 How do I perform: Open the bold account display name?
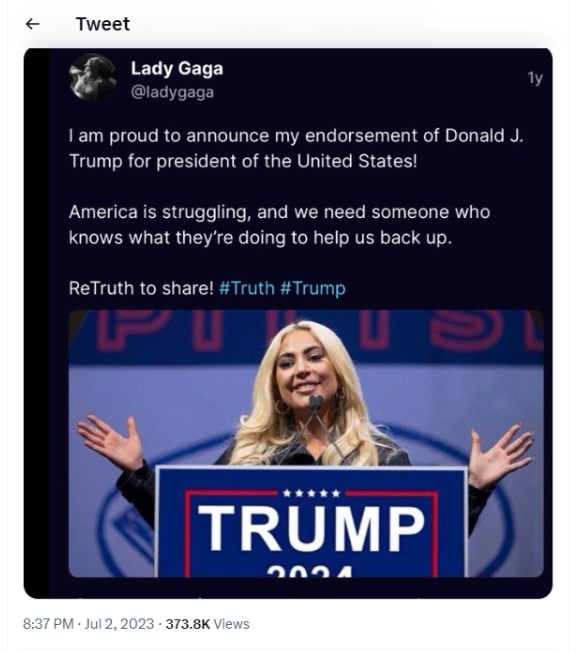(x=177, y=68)
